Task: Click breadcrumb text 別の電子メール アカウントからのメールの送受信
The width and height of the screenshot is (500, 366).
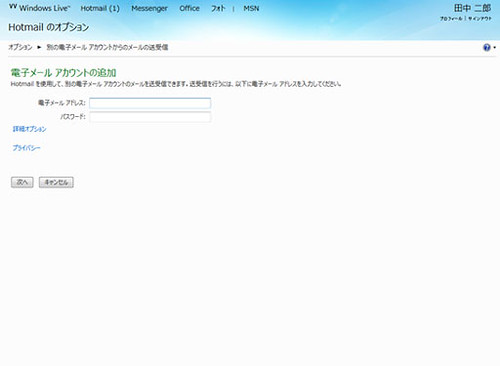Action: (x=107, y=47)
